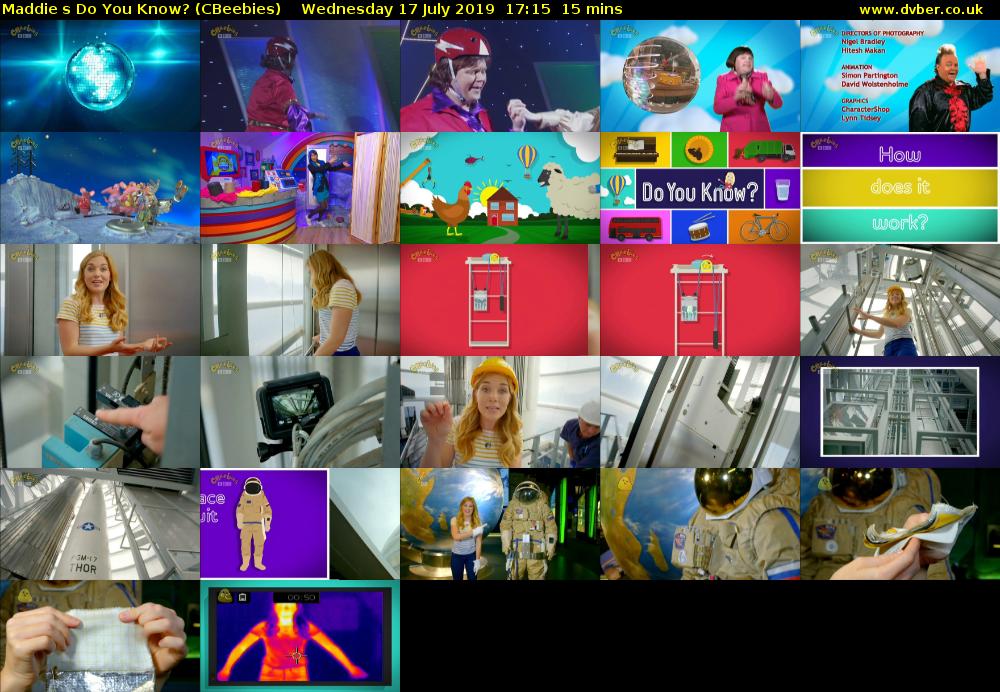Select the green tile with the orange disc
The width and height of the screenshot is (1000, 692).
click(699, 149)
